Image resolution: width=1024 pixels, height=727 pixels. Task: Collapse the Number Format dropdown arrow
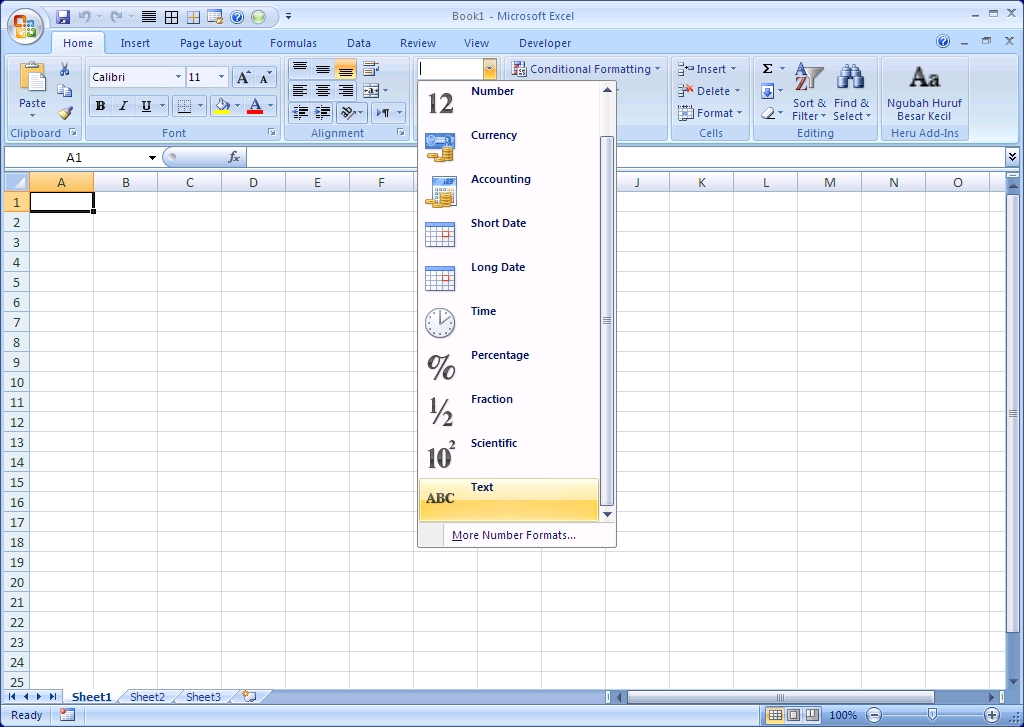tap(490, 69)
